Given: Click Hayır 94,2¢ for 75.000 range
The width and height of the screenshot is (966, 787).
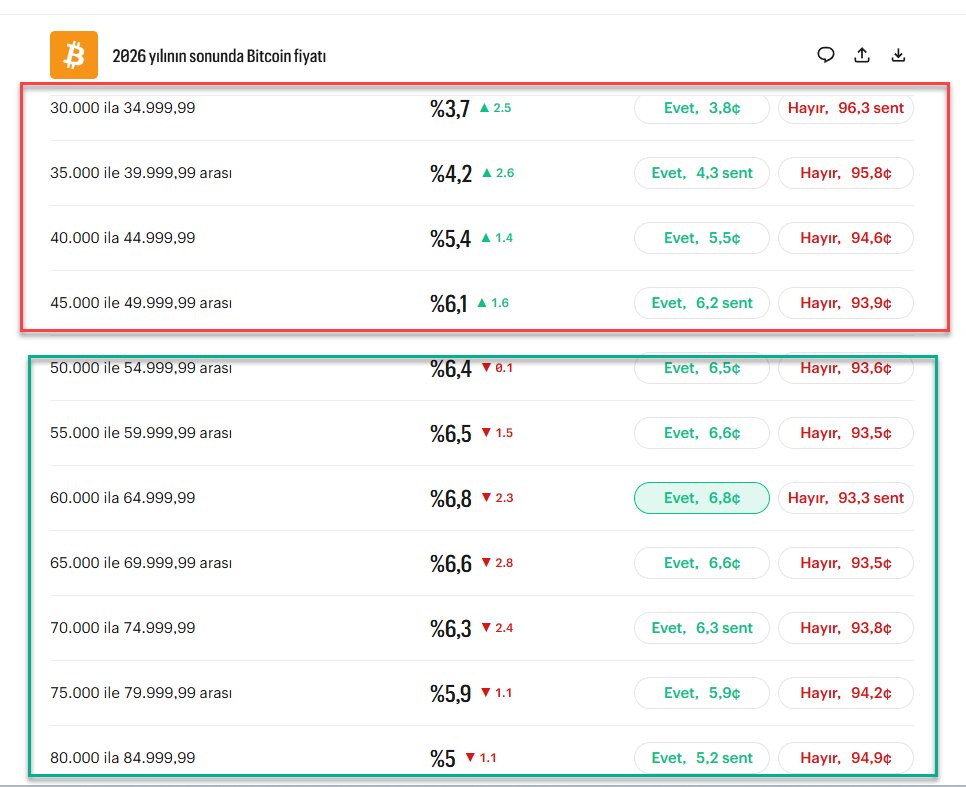Looking at the screenshot, I should point(845,693).
